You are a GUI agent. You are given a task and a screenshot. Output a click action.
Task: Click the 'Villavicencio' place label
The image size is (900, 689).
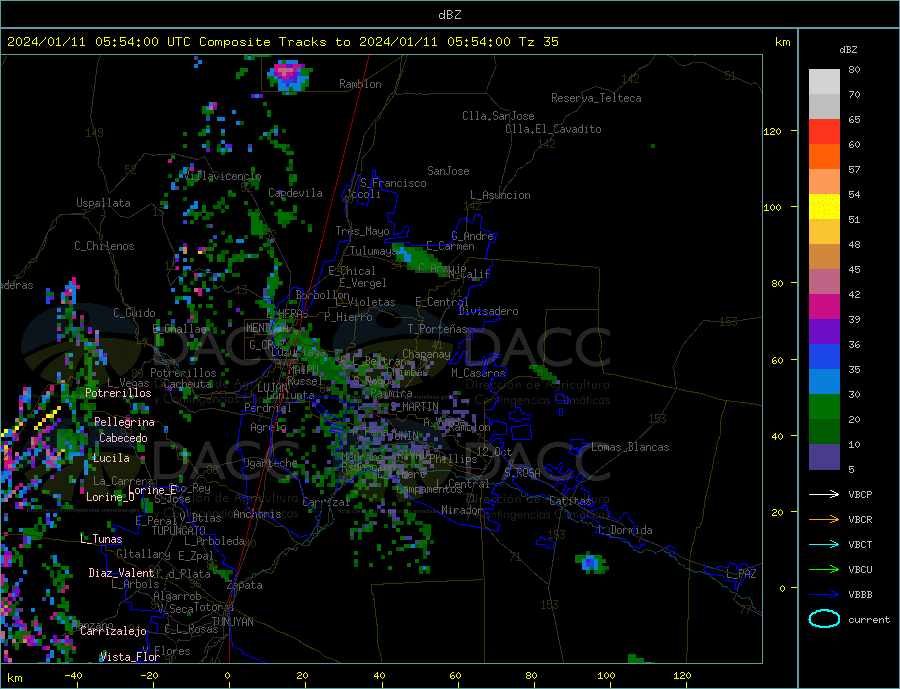pyautogui.click(x=223, y=176)
